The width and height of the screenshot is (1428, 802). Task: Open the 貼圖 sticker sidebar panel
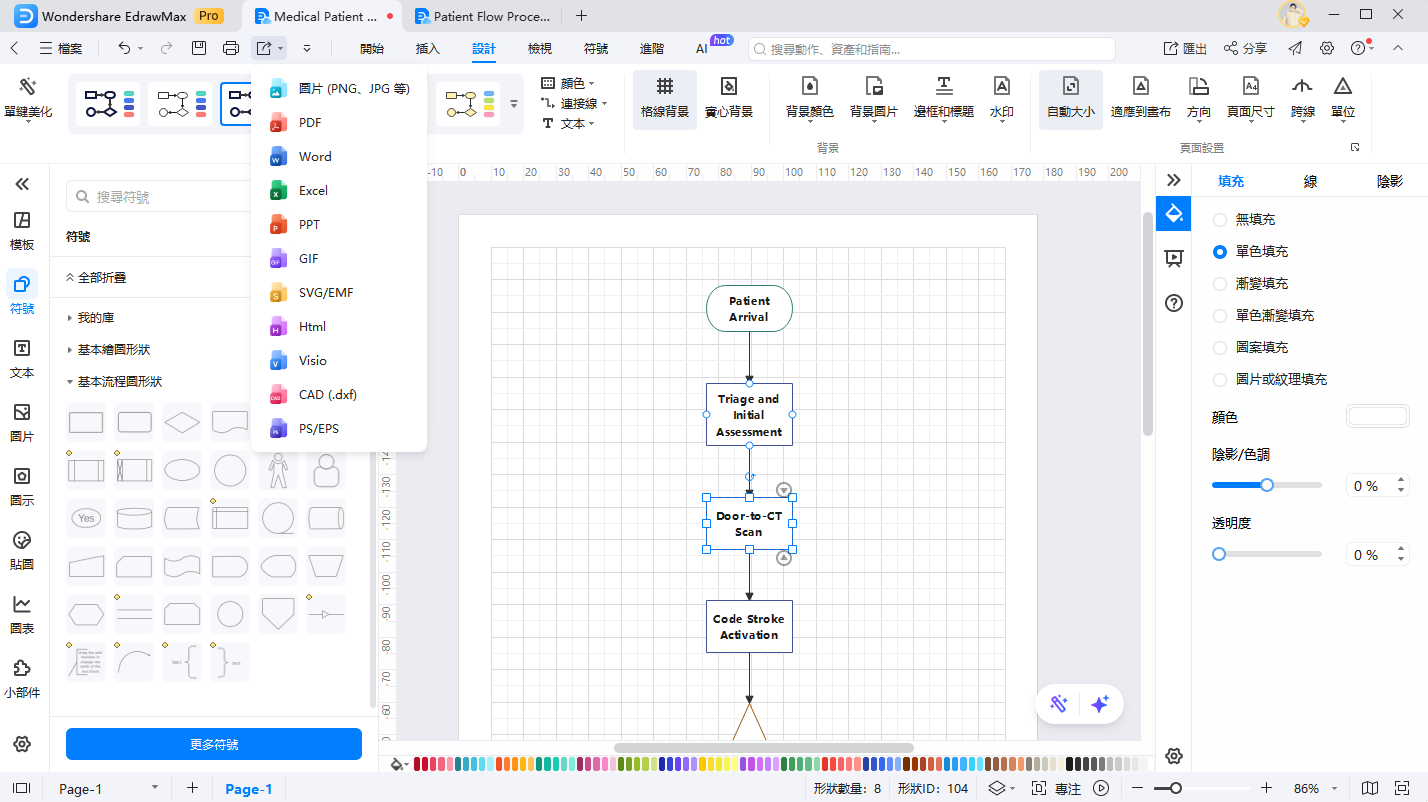pyautogui.click(x=22, y=551)
